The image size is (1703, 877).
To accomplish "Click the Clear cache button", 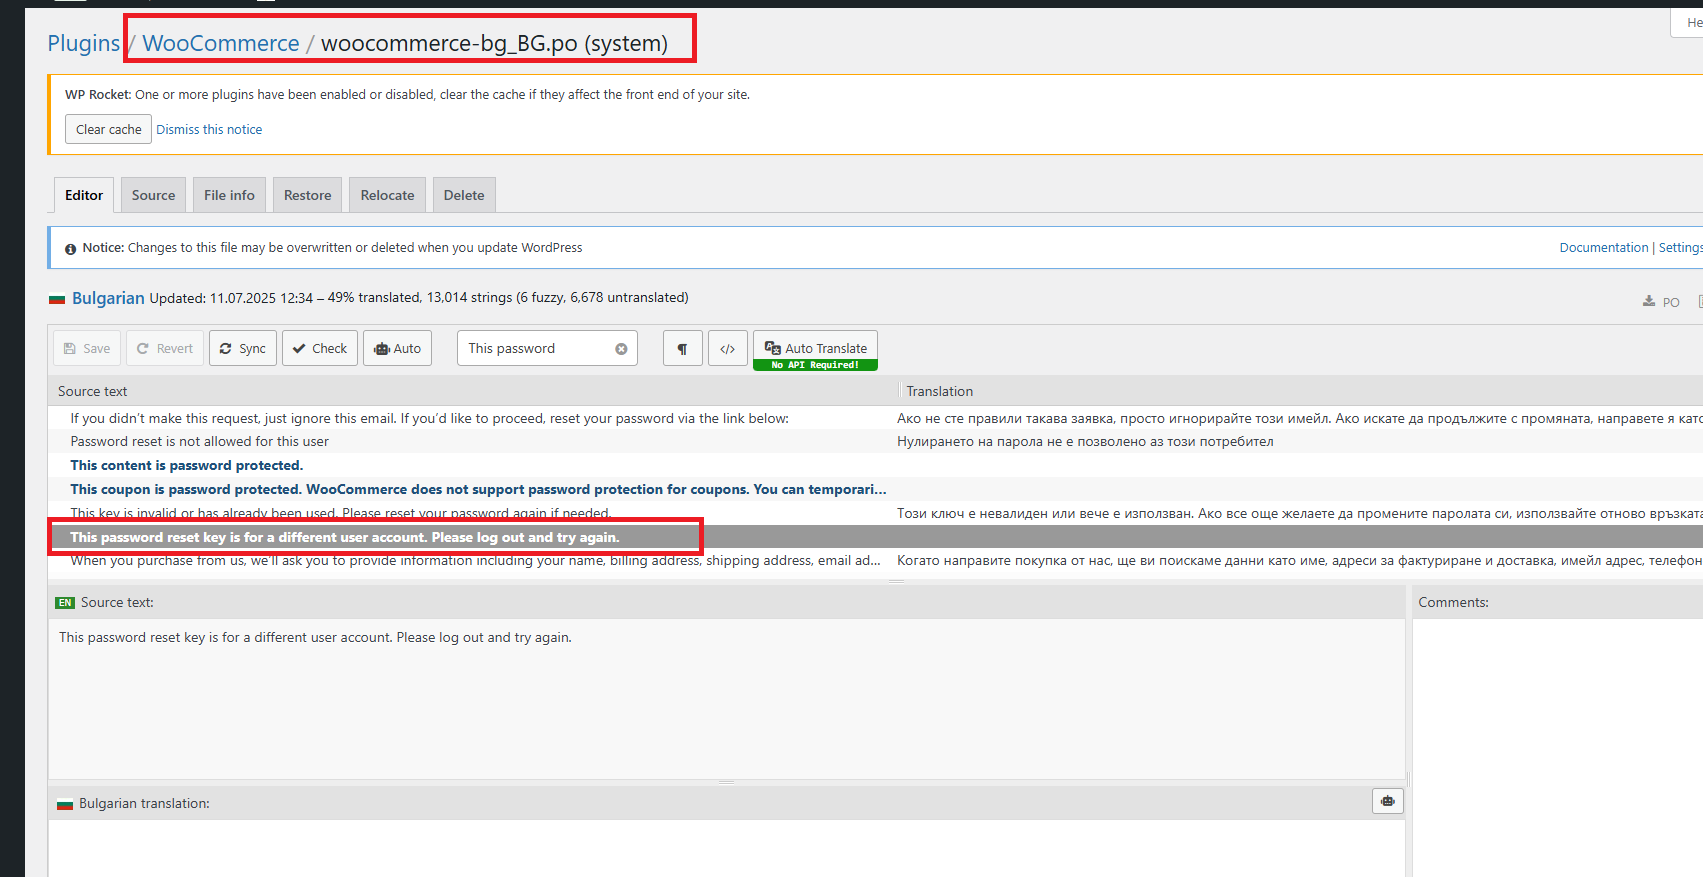I will pos(109,129).
